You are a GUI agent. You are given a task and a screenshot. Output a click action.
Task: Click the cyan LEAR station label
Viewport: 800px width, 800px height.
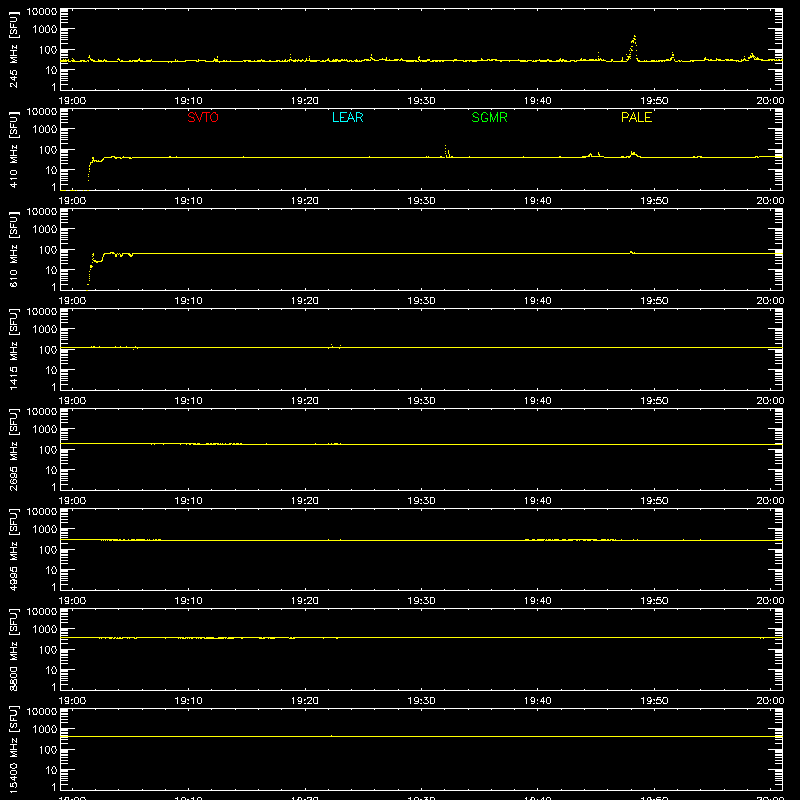(347, 117)
